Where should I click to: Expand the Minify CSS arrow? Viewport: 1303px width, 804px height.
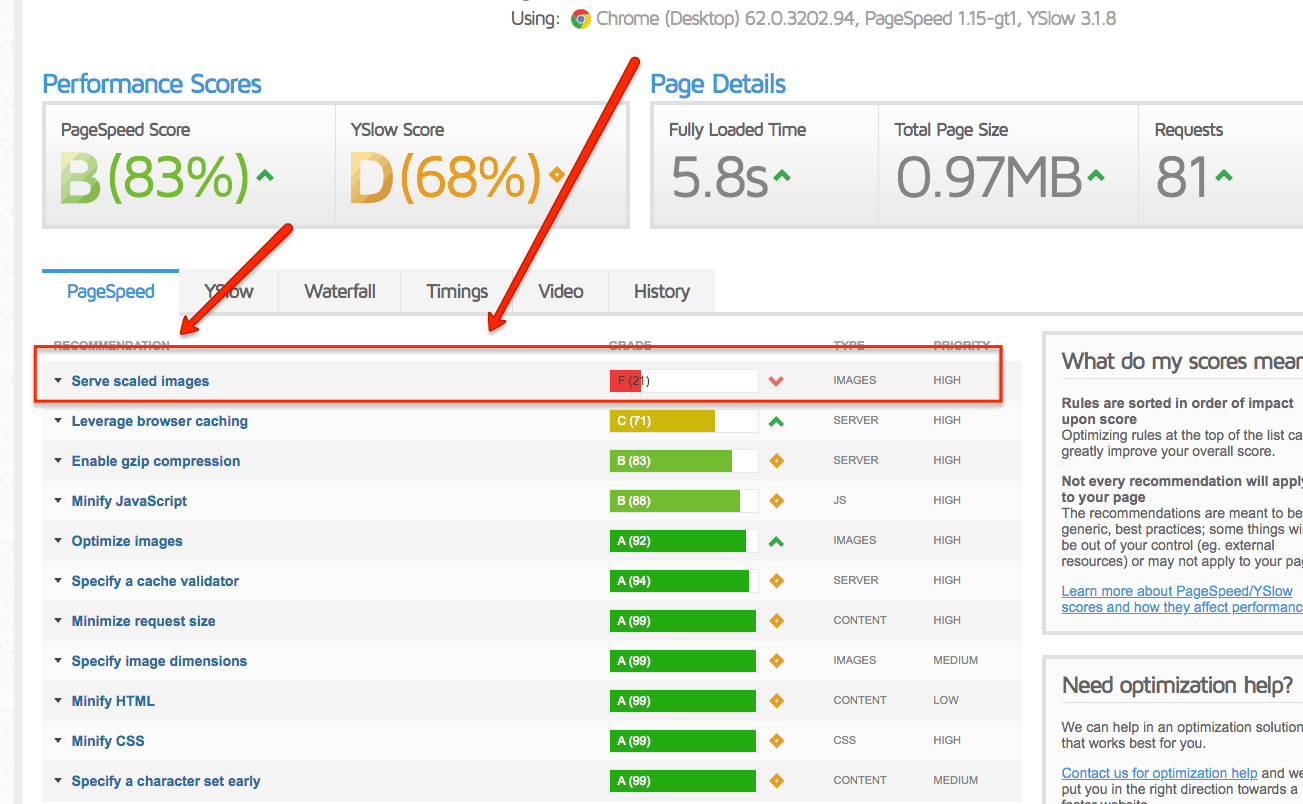coord(58,741)
